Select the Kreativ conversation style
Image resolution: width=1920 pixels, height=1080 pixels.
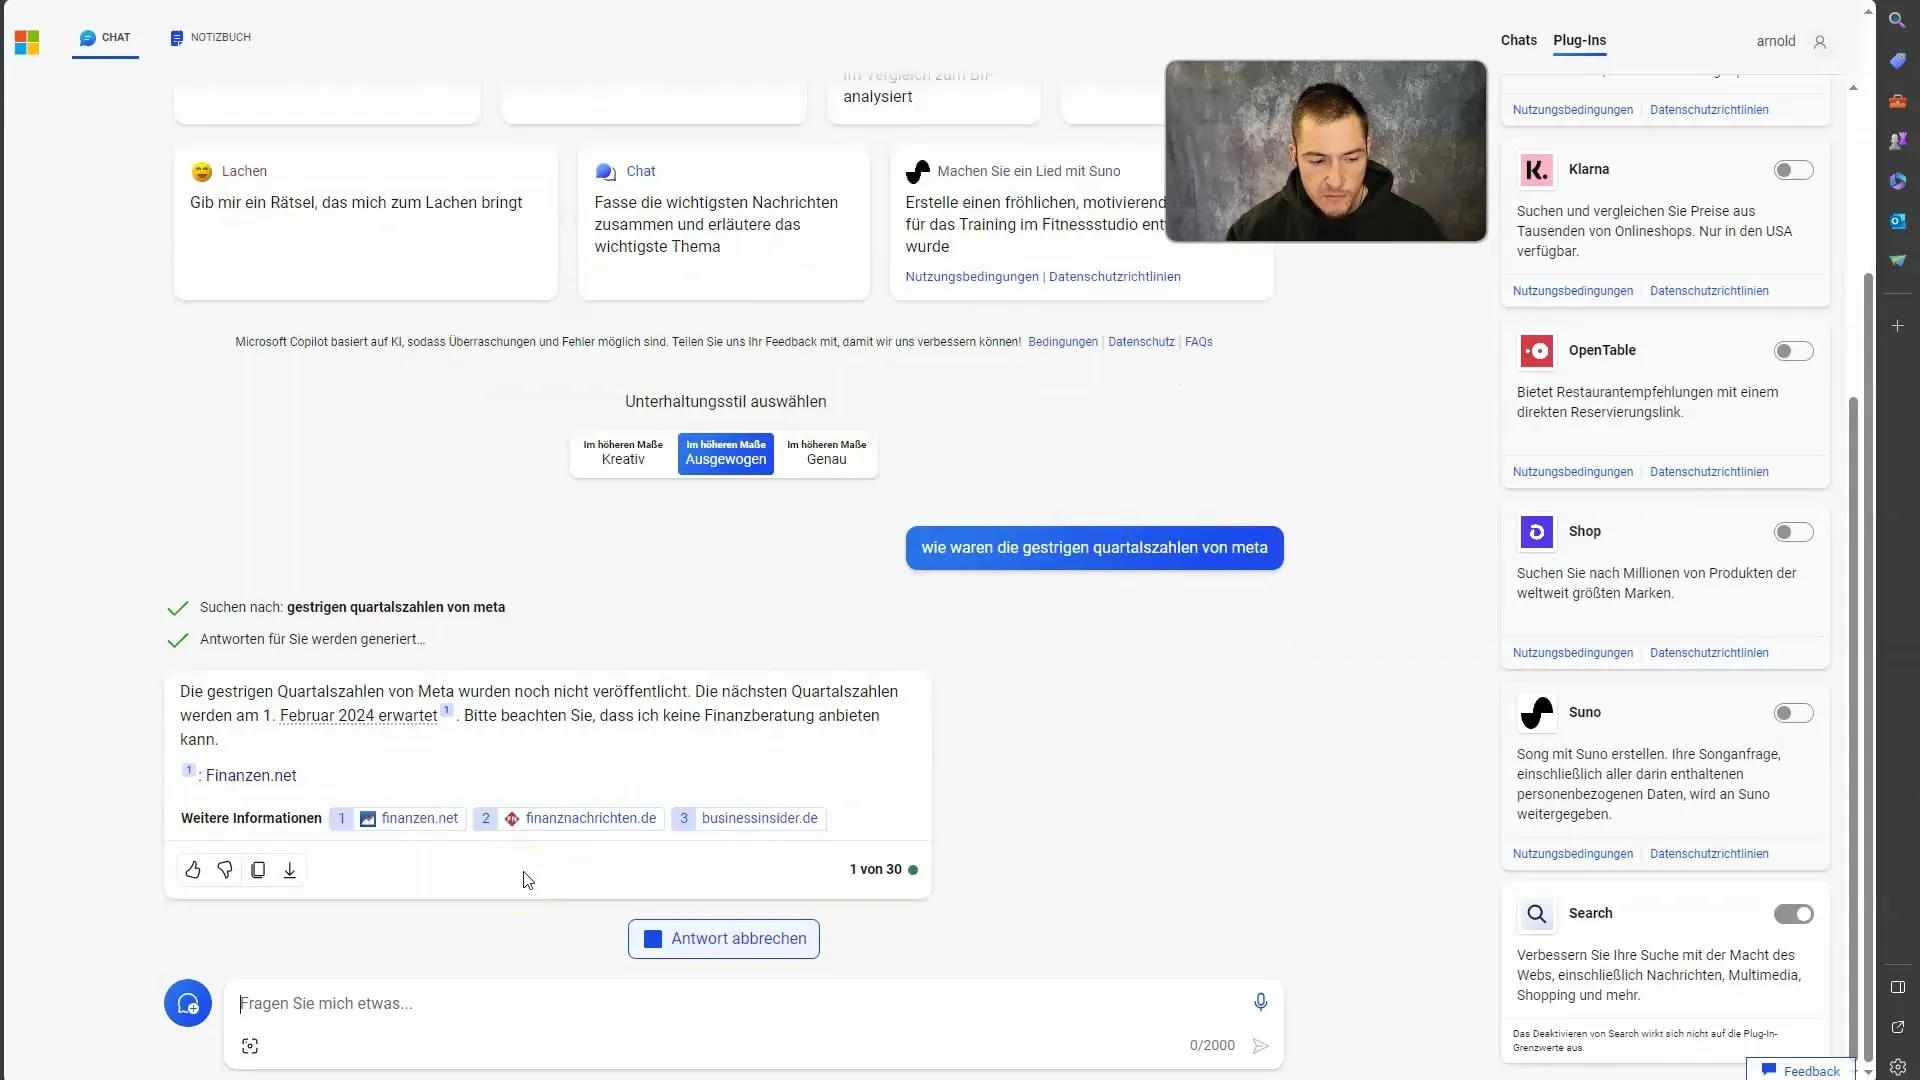[x=622, y=452]
